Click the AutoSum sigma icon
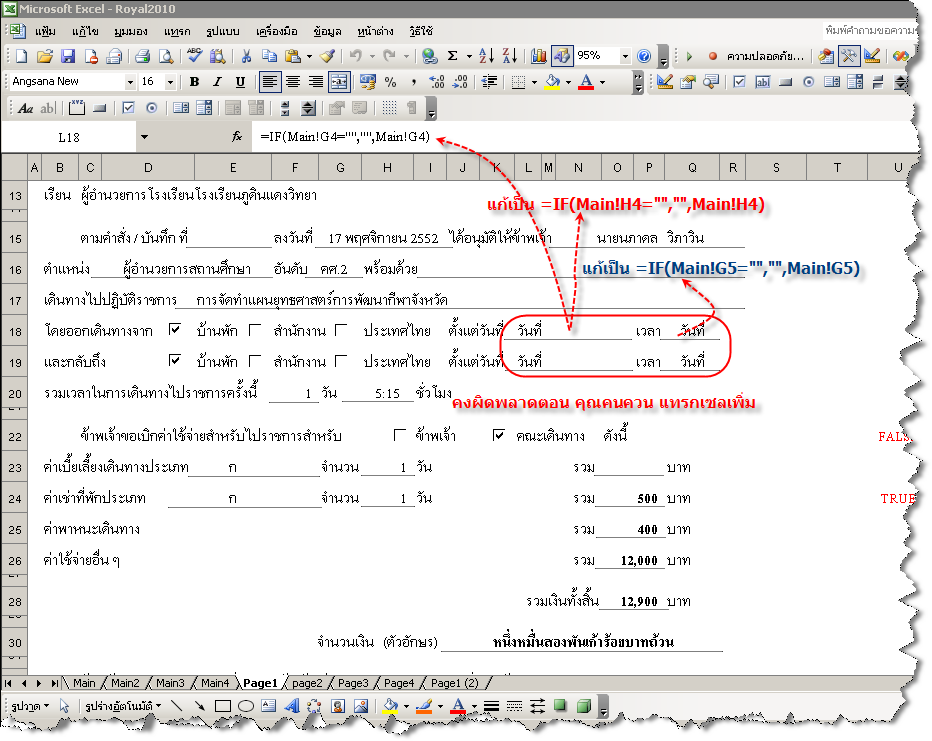This screenshot has width=932, height=741. tap(453, 57)
